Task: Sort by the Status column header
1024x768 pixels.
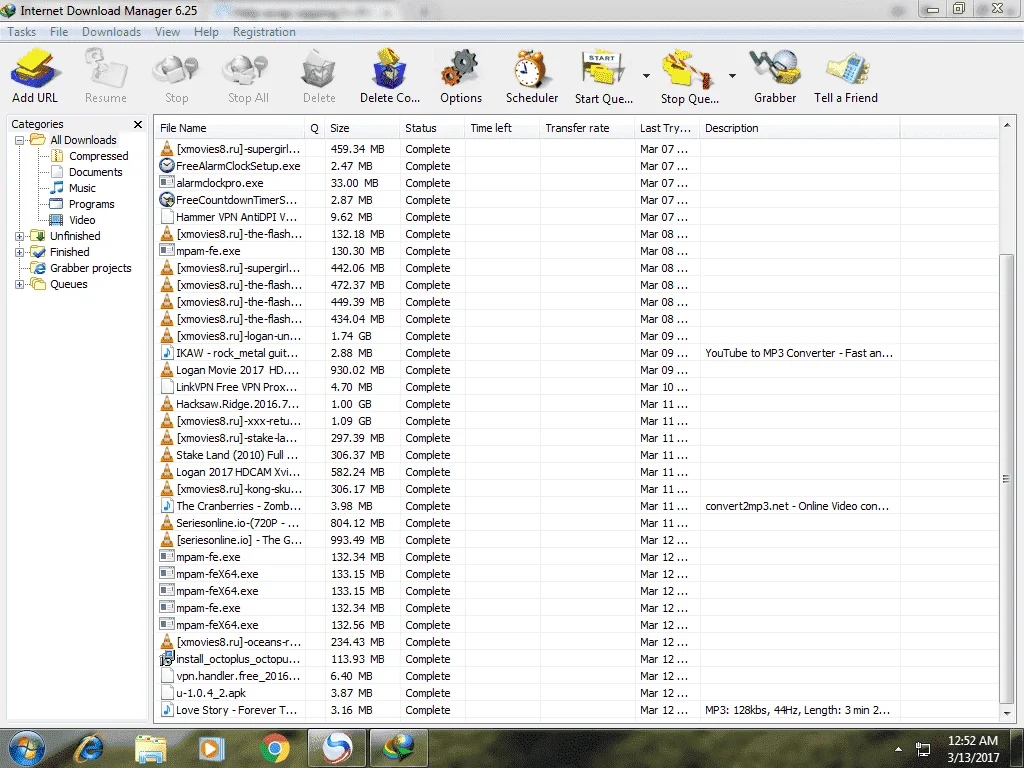Action: pos(432,128)
